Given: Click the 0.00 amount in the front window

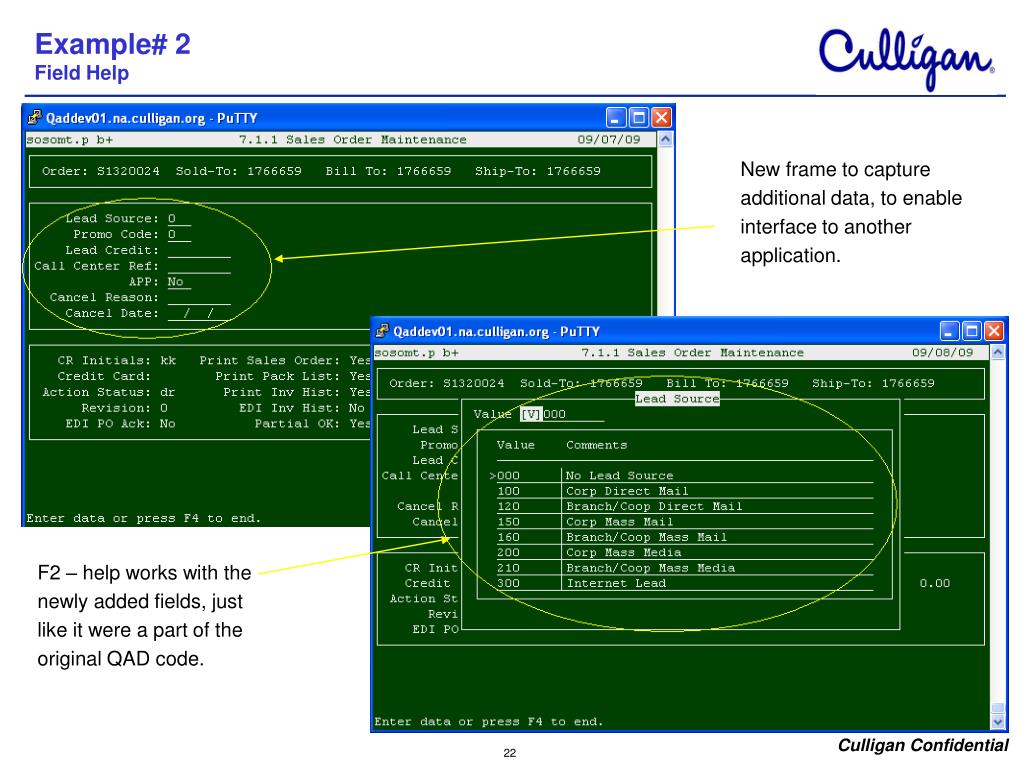Looking at the screenshot, I should coord(935,583).
